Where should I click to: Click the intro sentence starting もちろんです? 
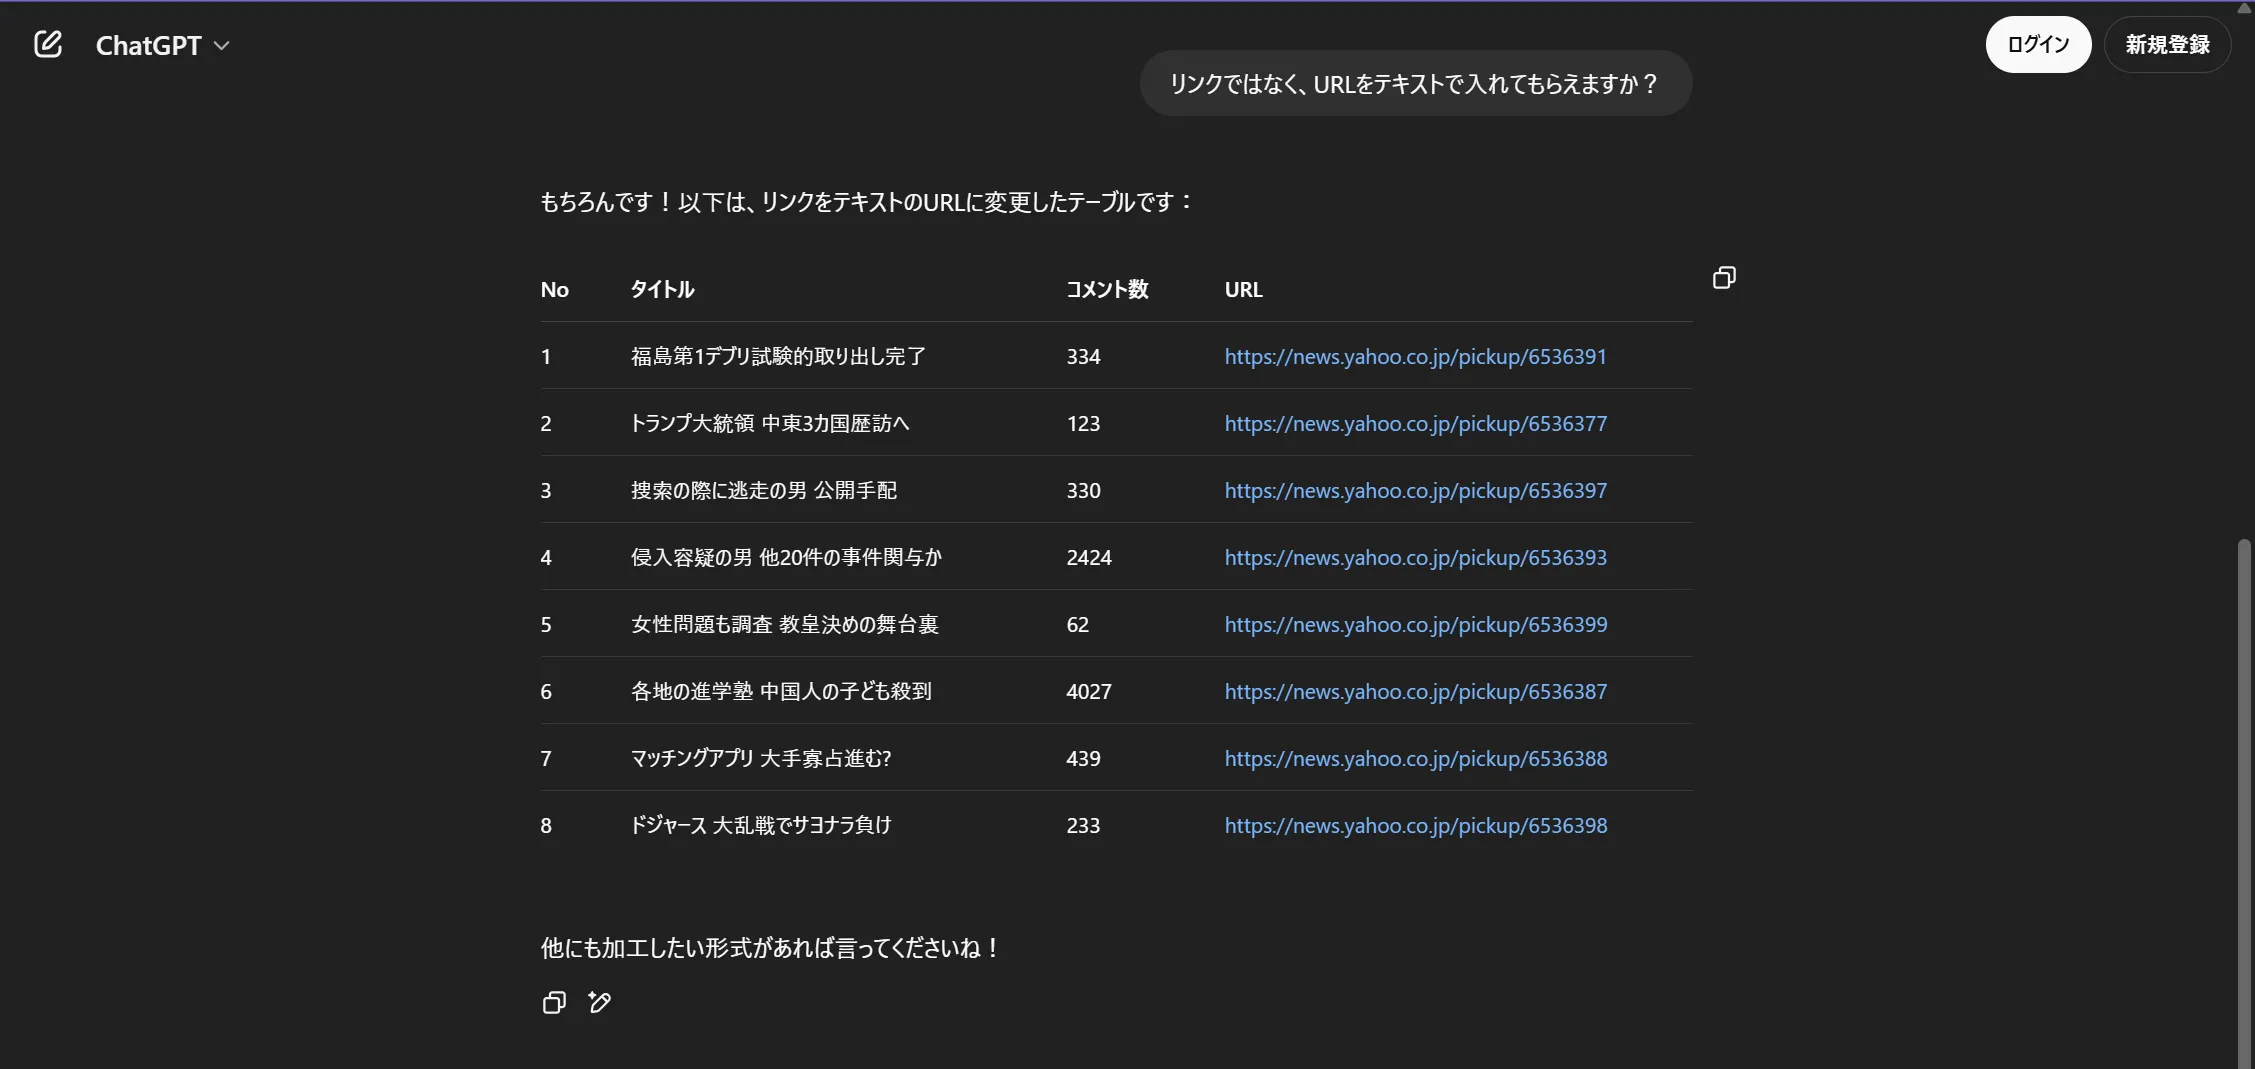pyautogui.click(x=867, y=202)
